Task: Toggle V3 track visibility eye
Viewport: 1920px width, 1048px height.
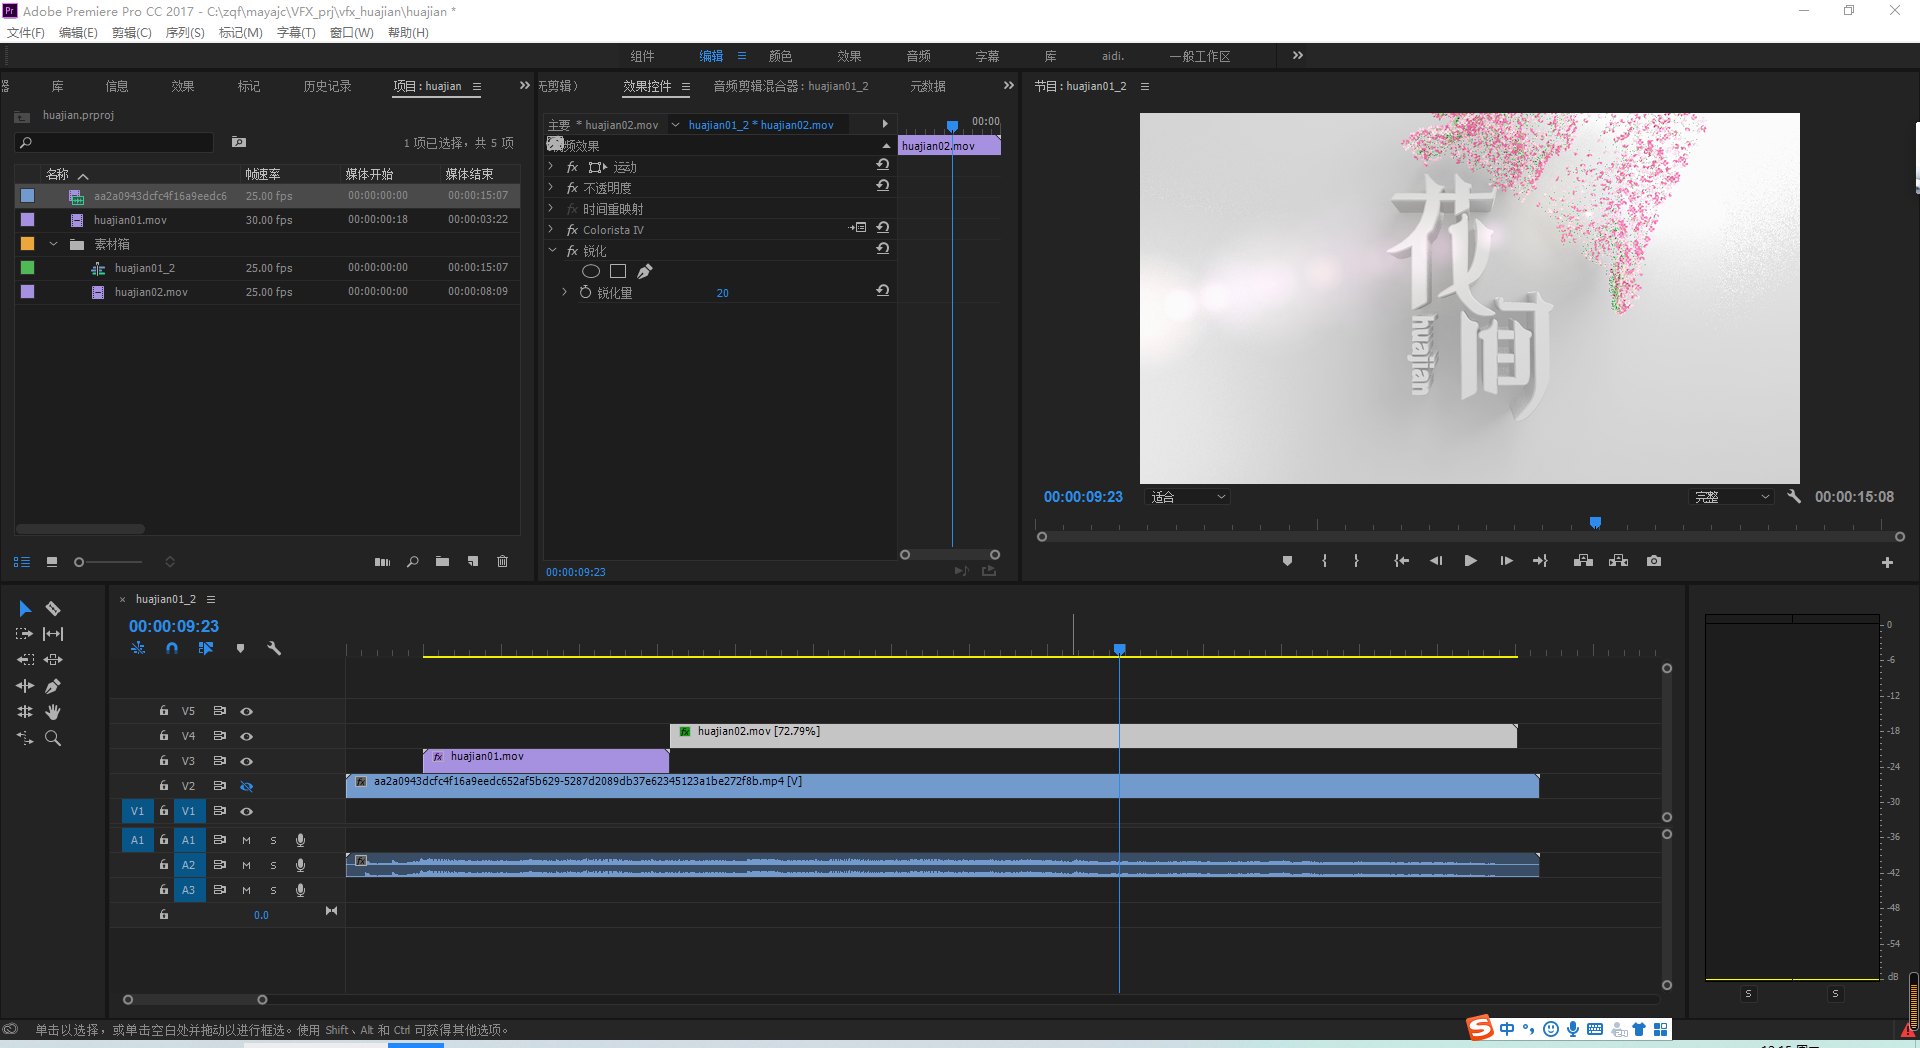Action: (x=246, y=761)
